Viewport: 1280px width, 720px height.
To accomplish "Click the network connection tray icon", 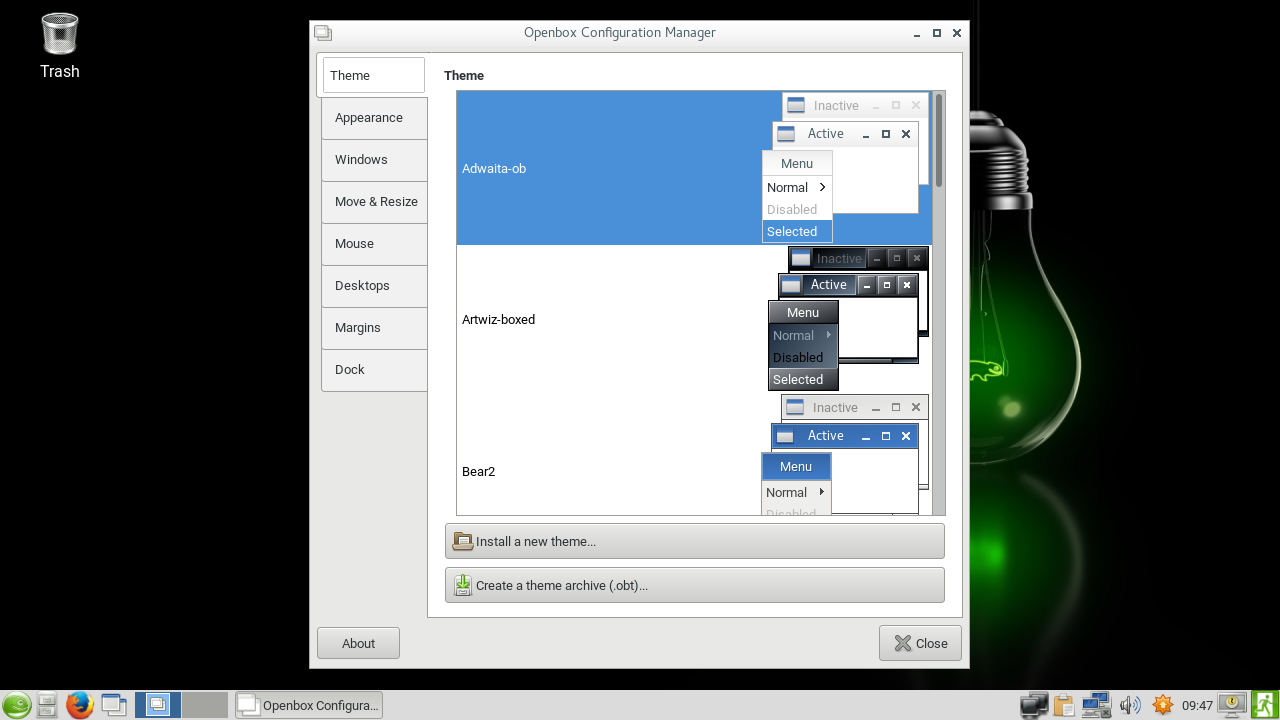I will 1096,705.
